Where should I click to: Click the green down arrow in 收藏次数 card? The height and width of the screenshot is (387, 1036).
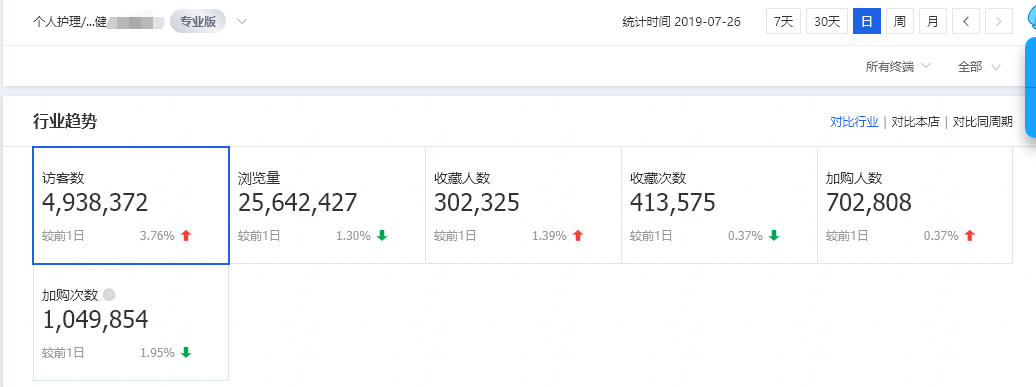pyautogui.click(x=774, y=235)
